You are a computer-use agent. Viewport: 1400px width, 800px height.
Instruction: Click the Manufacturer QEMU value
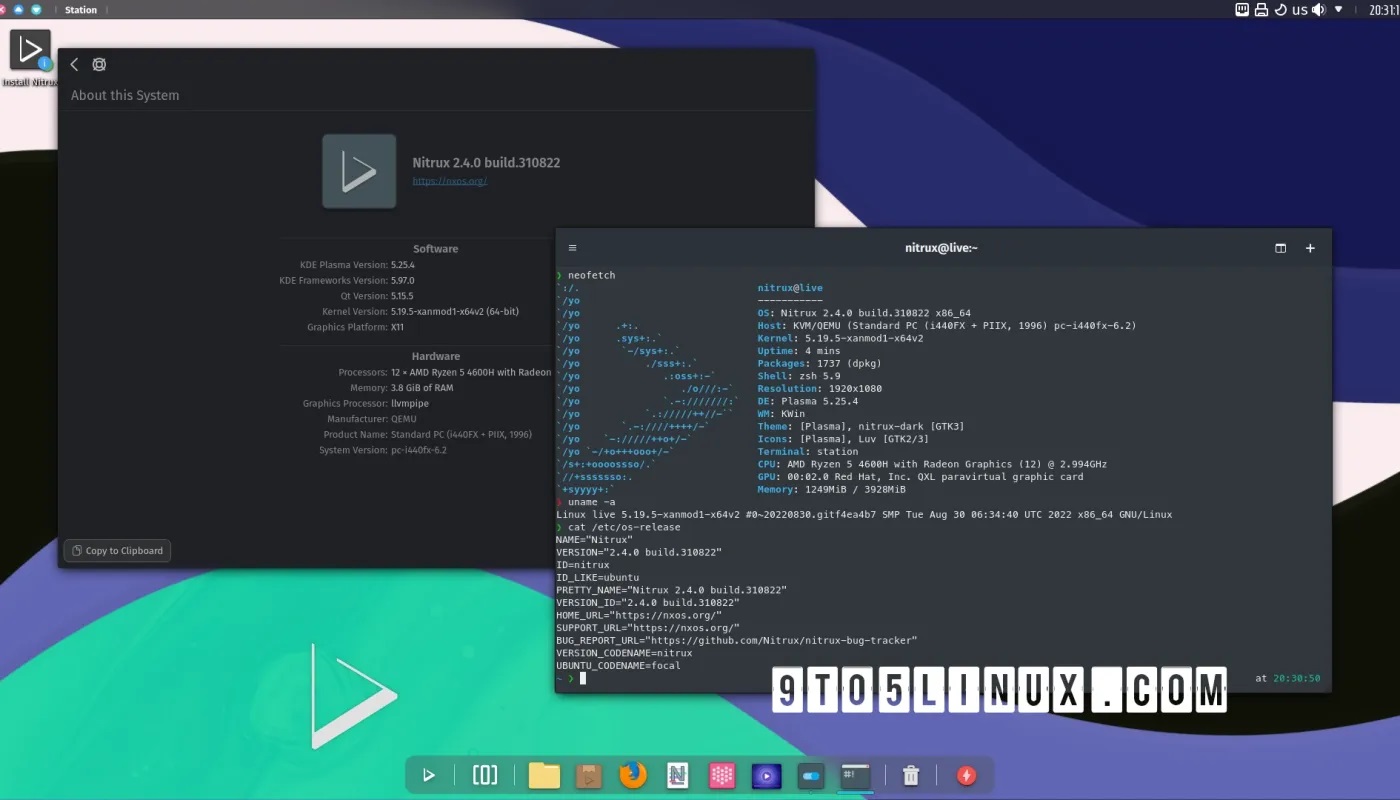click(404, 419)
